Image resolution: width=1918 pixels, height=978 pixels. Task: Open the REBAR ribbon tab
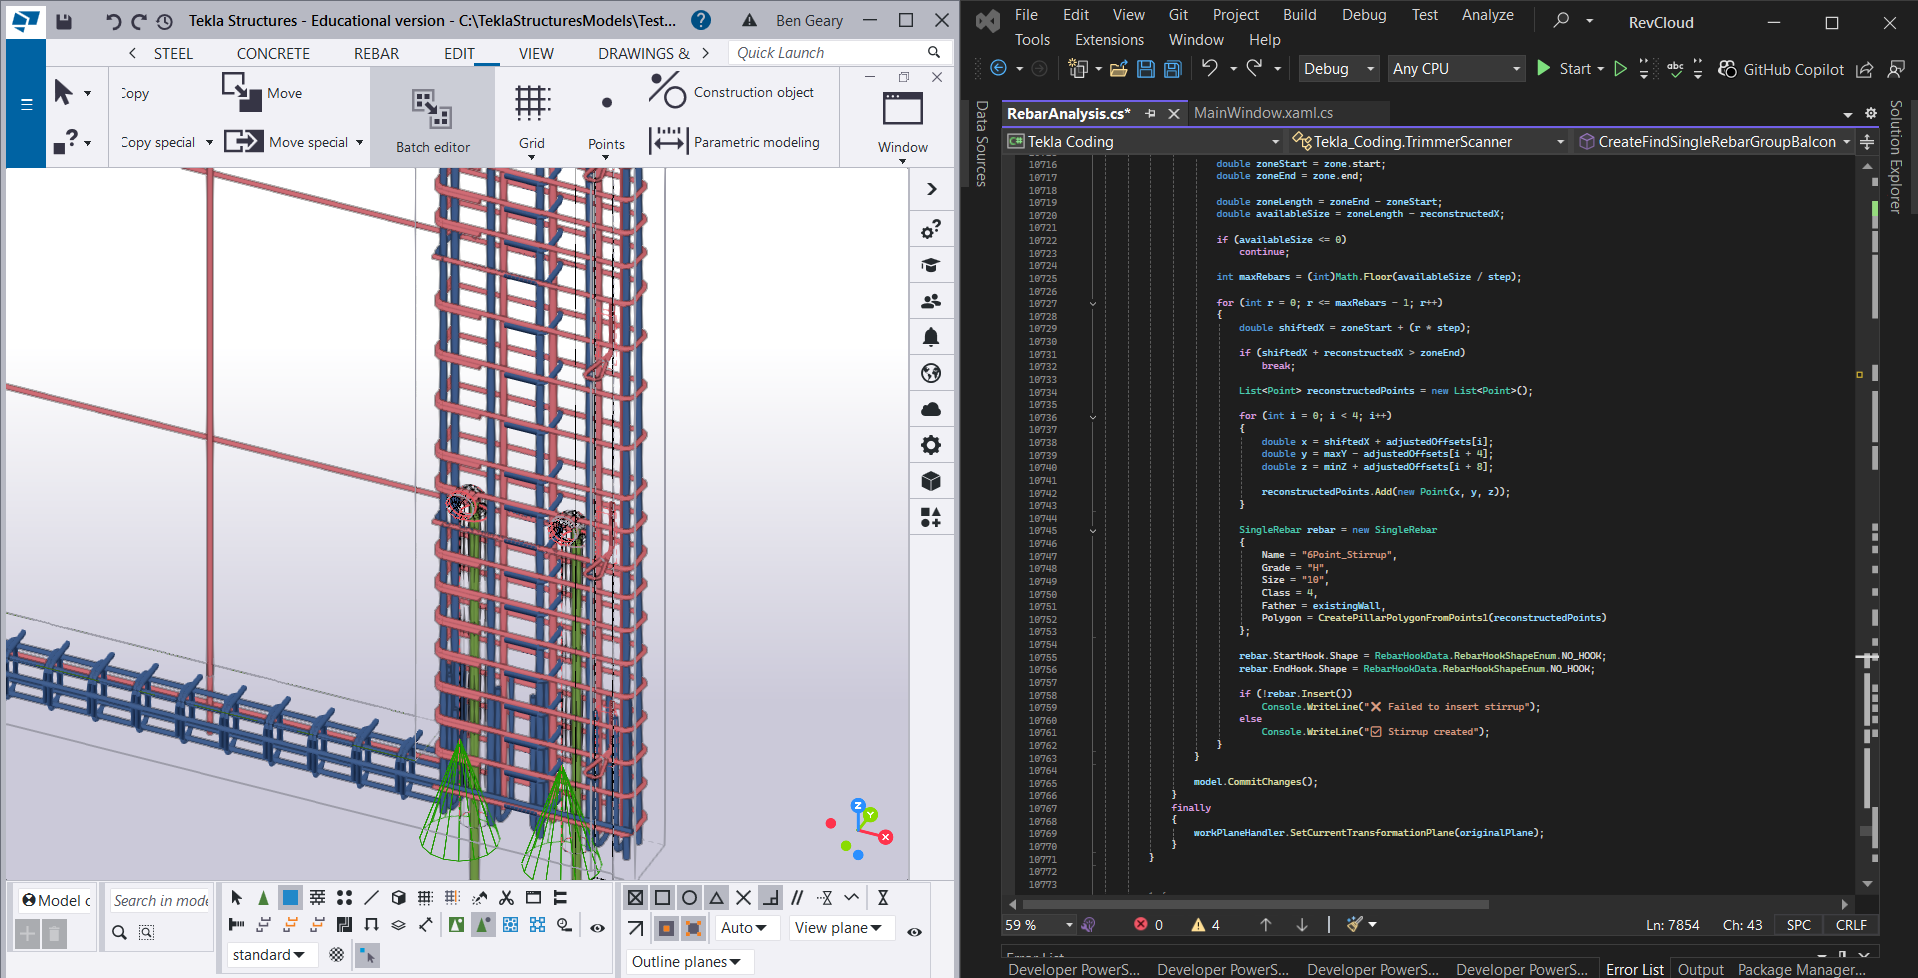tap(376, 54)
